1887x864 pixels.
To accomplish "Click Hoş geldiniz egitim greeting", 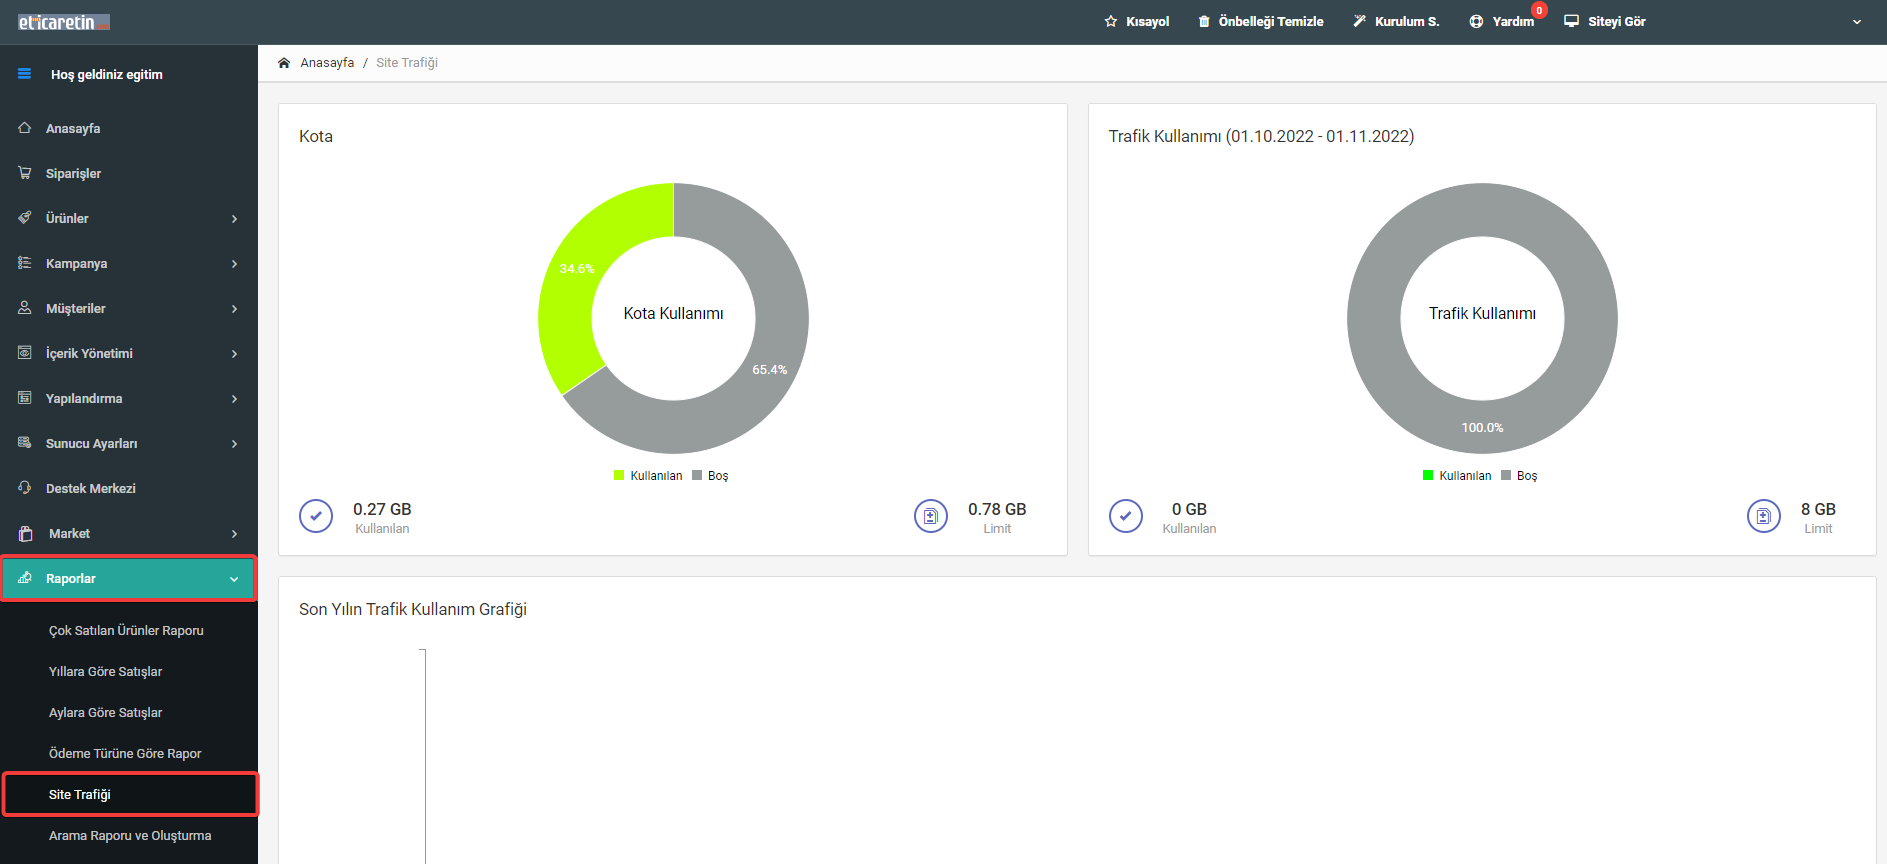I will [x=107, y=74].
